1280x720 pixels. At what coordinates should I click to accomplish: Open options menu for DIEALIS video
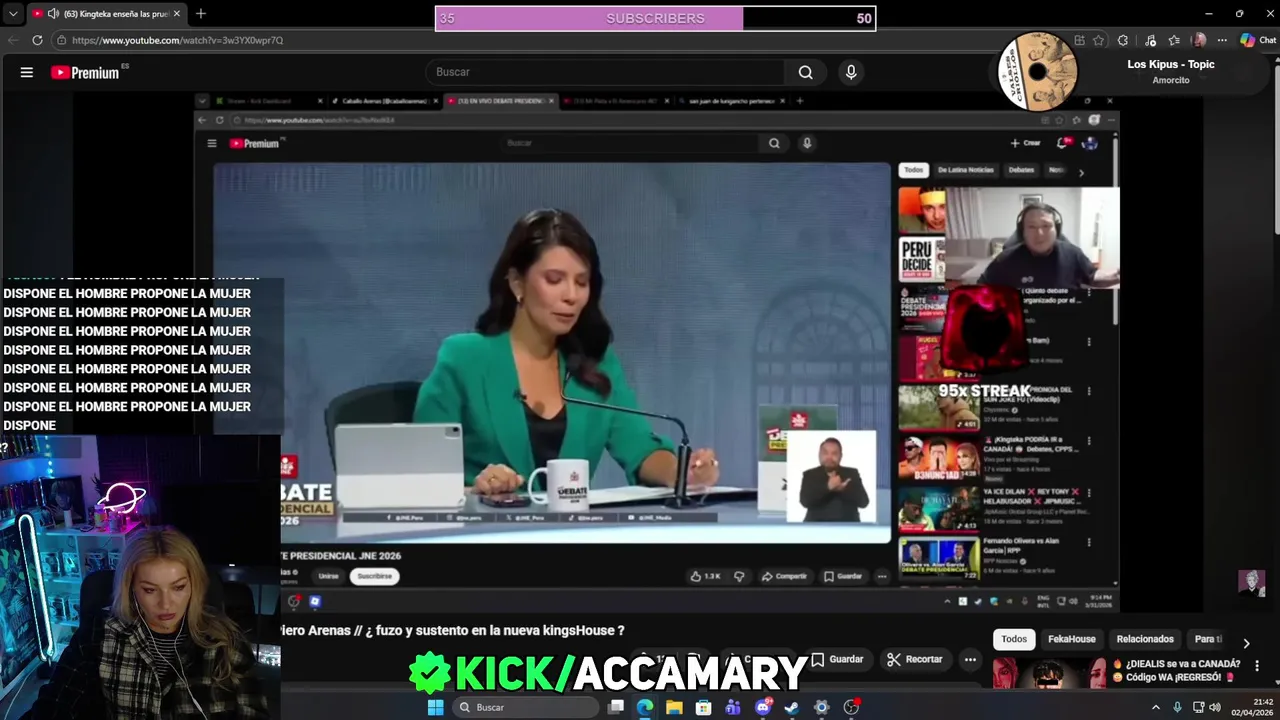(x=1257, y=665)
